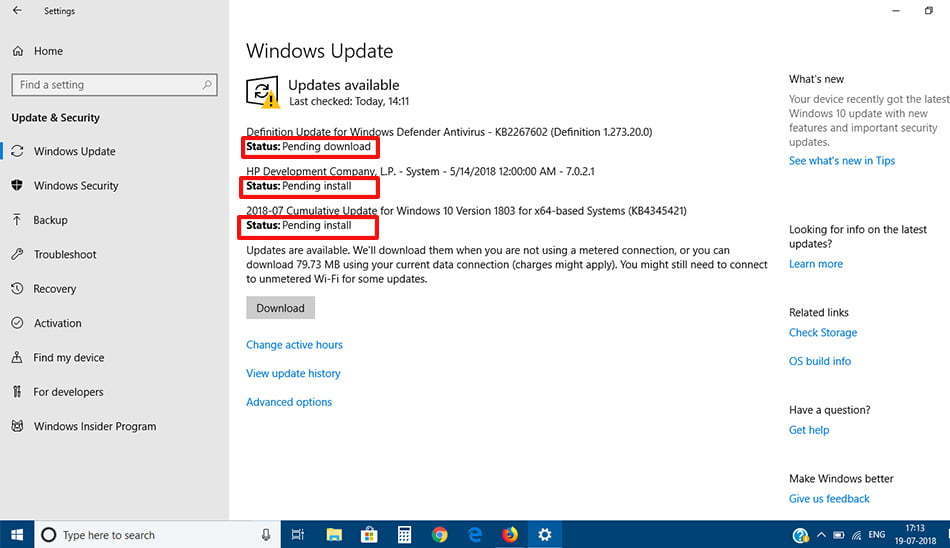Open the Activation section

point(58,323)
